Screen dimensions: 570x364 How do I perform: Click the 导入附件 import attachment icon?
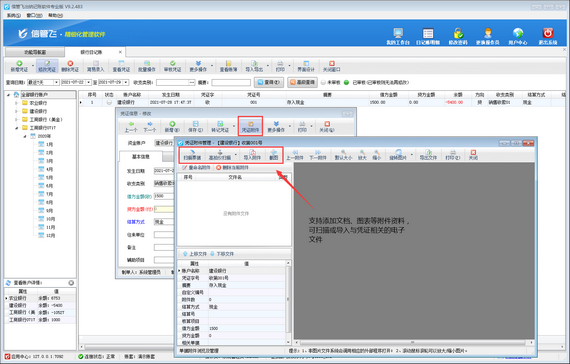click(252, 155)
